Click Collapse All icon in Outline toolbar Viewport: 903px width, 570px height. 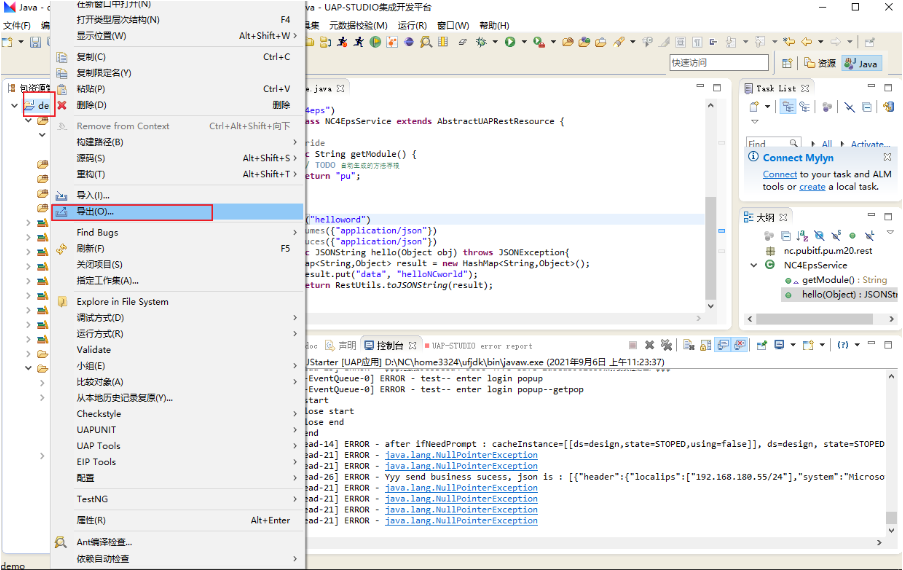(786, 235)
